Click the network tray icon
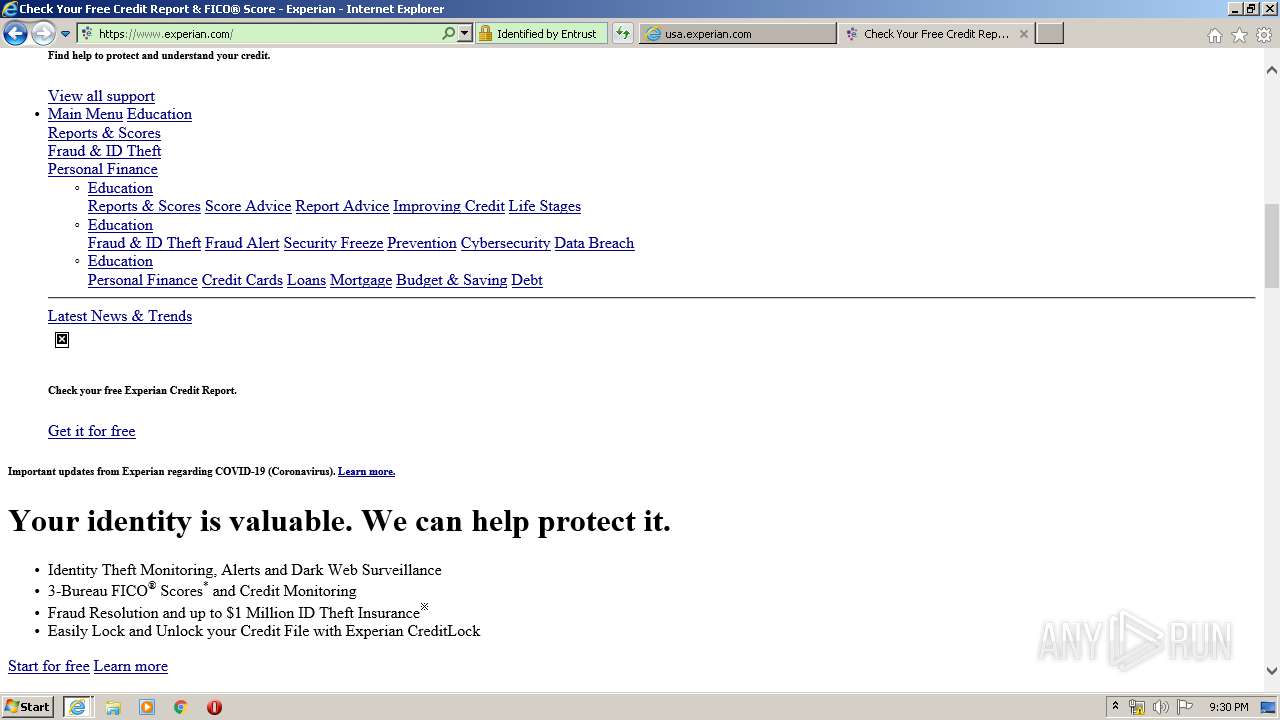Screen dimensions: 1280x720 (x=1137, y=707)
